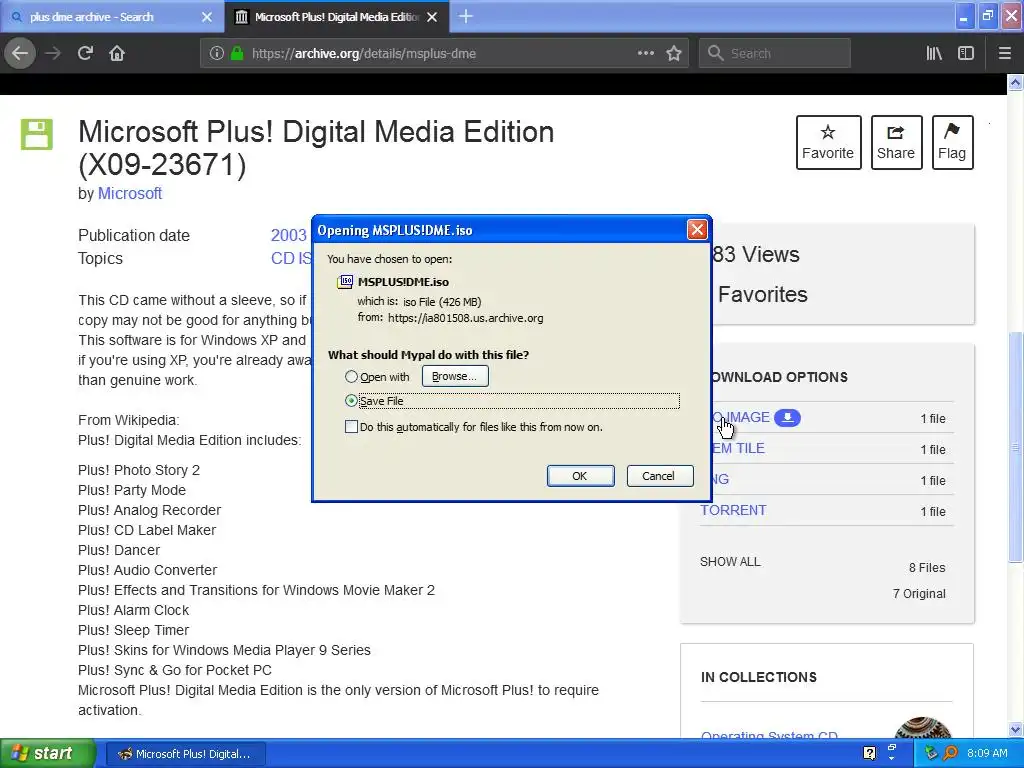This screenshot has width=1024, height=768.
Task: Flag this archive item
Action: 952,142
